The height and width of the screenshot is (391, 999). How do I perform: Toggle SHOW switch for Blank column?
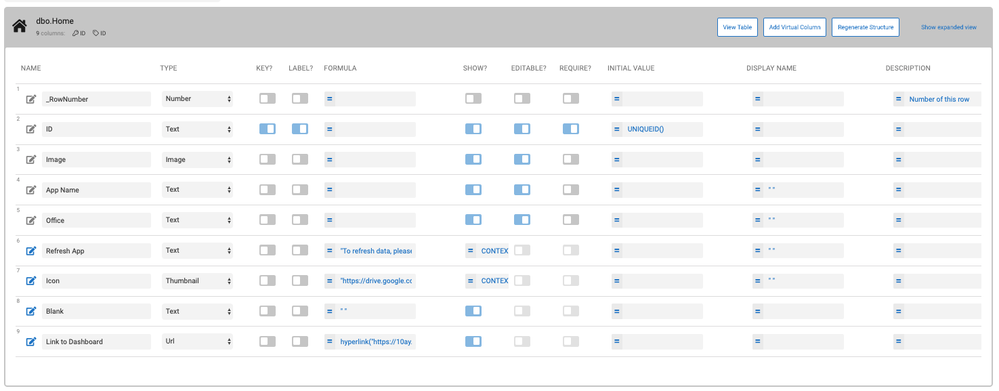click(473, 311)
